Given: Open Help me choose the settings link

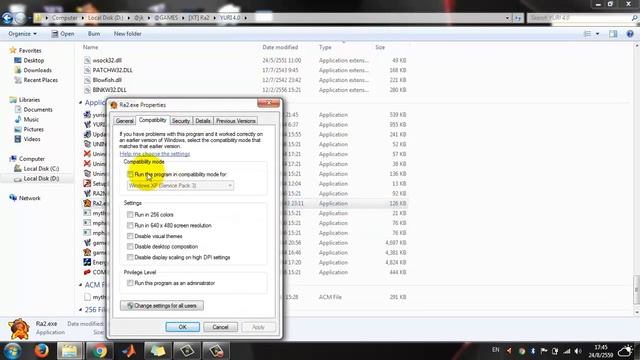Looking at the screenshot, I should (155, 154).
